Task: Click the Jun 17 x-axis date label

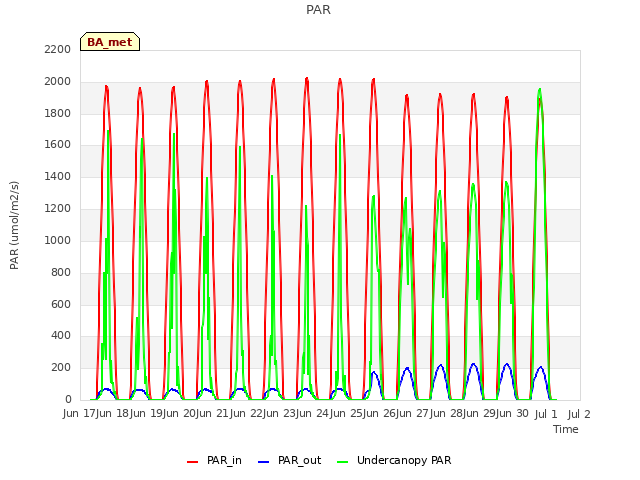Action: click(80, 414)
